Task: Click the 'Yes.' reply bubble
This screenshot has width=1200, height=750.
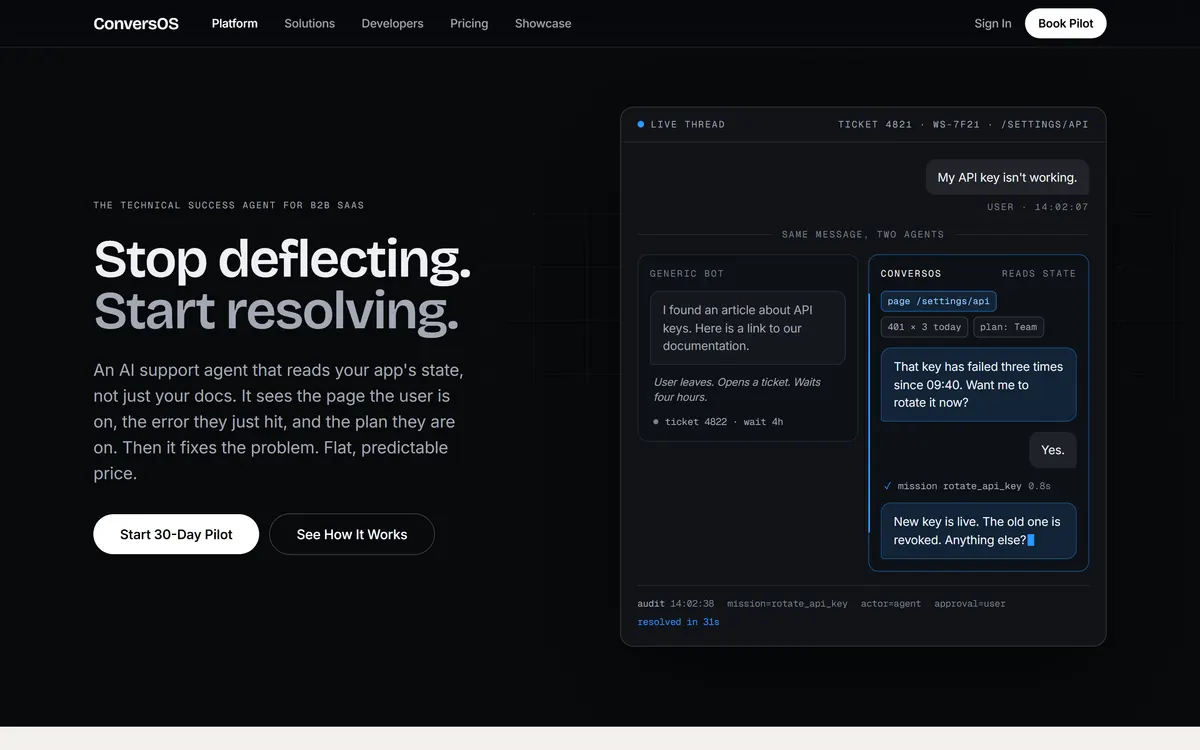Action: point(1053,450)
